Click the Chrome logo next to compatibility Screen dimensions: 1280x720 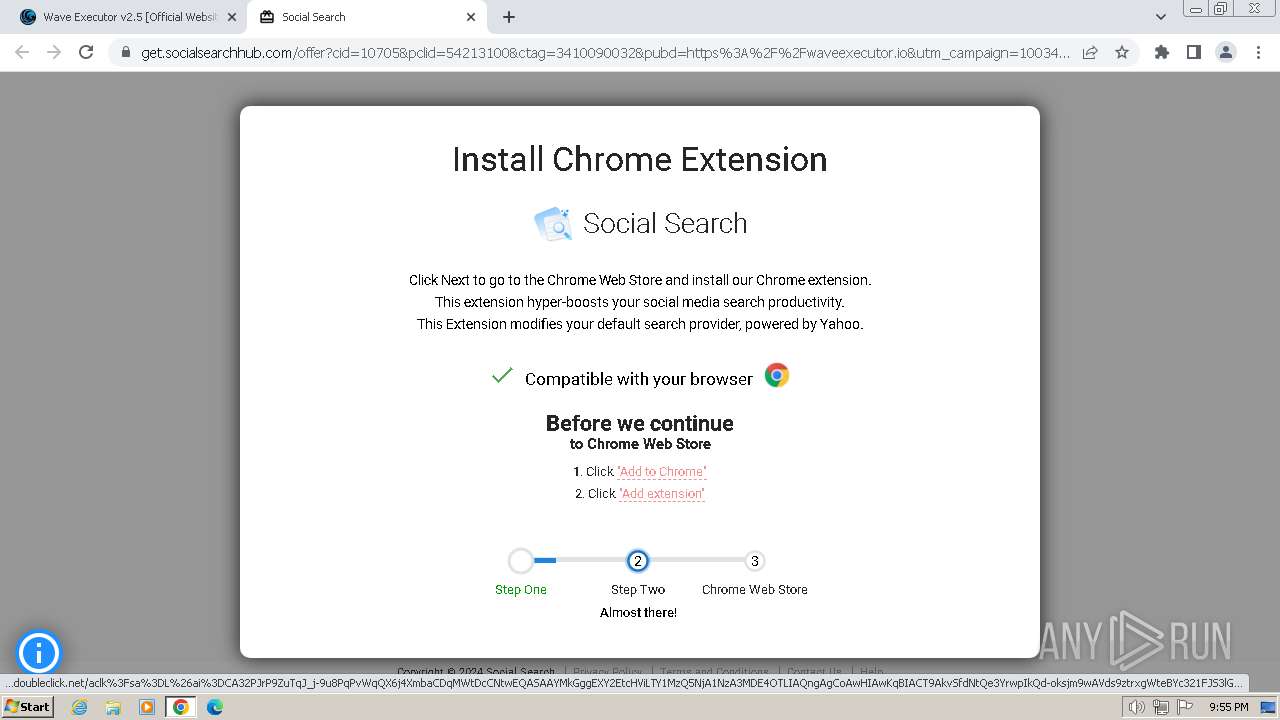[777, 375]
